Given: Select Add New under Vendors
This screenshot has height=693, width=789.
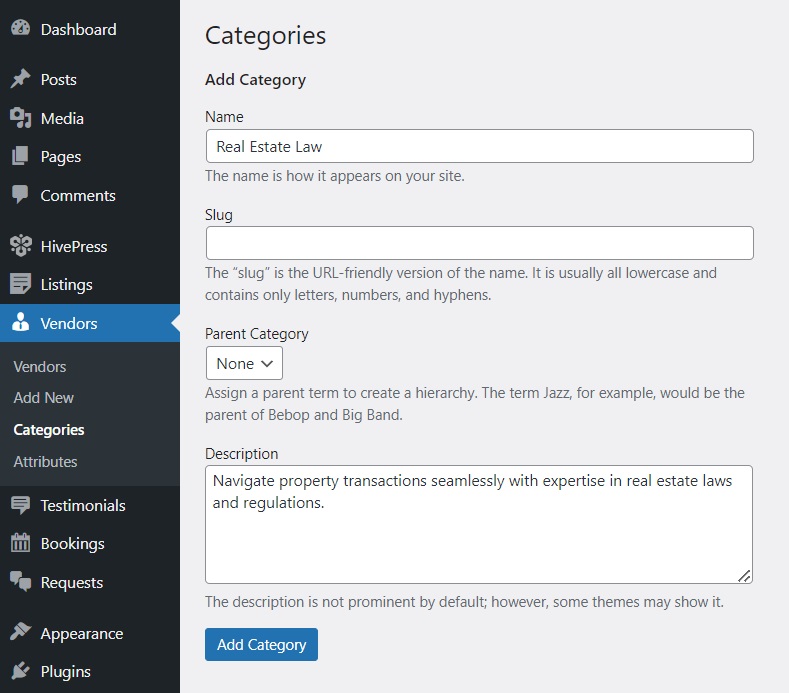Looking at the screenshot, I should 44,398.
